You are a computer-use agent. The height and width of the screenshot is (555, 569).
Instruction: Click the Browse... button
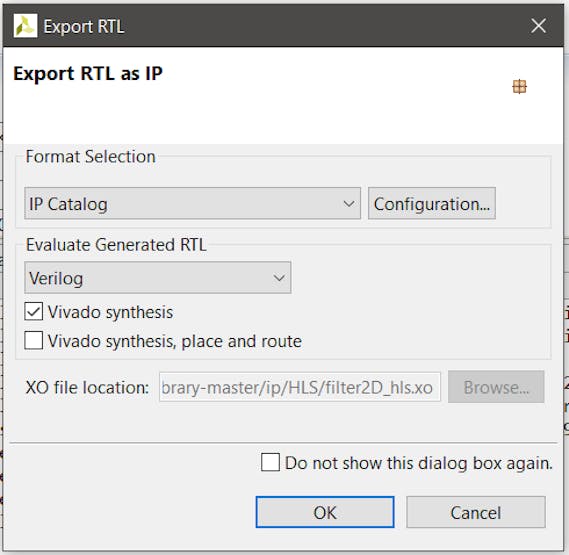tap(496, 387)
